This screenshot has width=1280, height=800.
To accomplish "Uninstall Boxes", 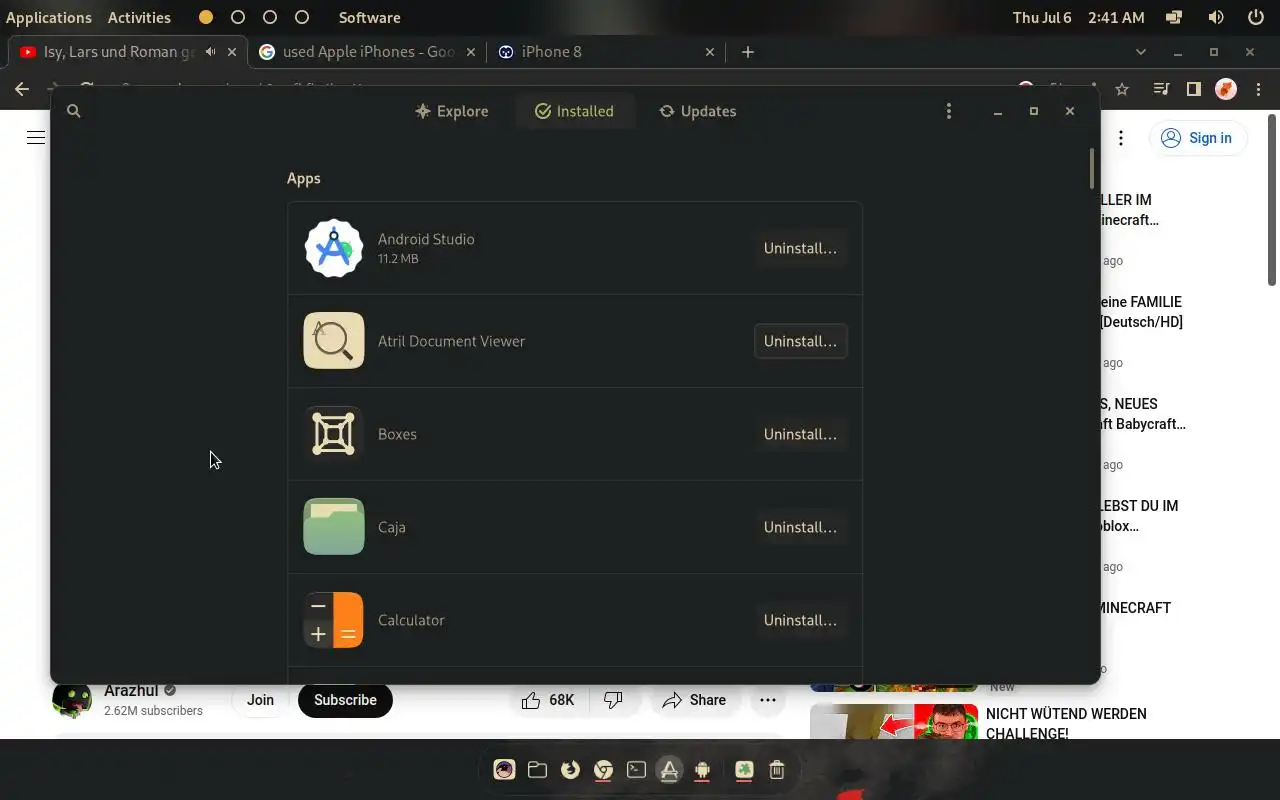I will 800,434.
